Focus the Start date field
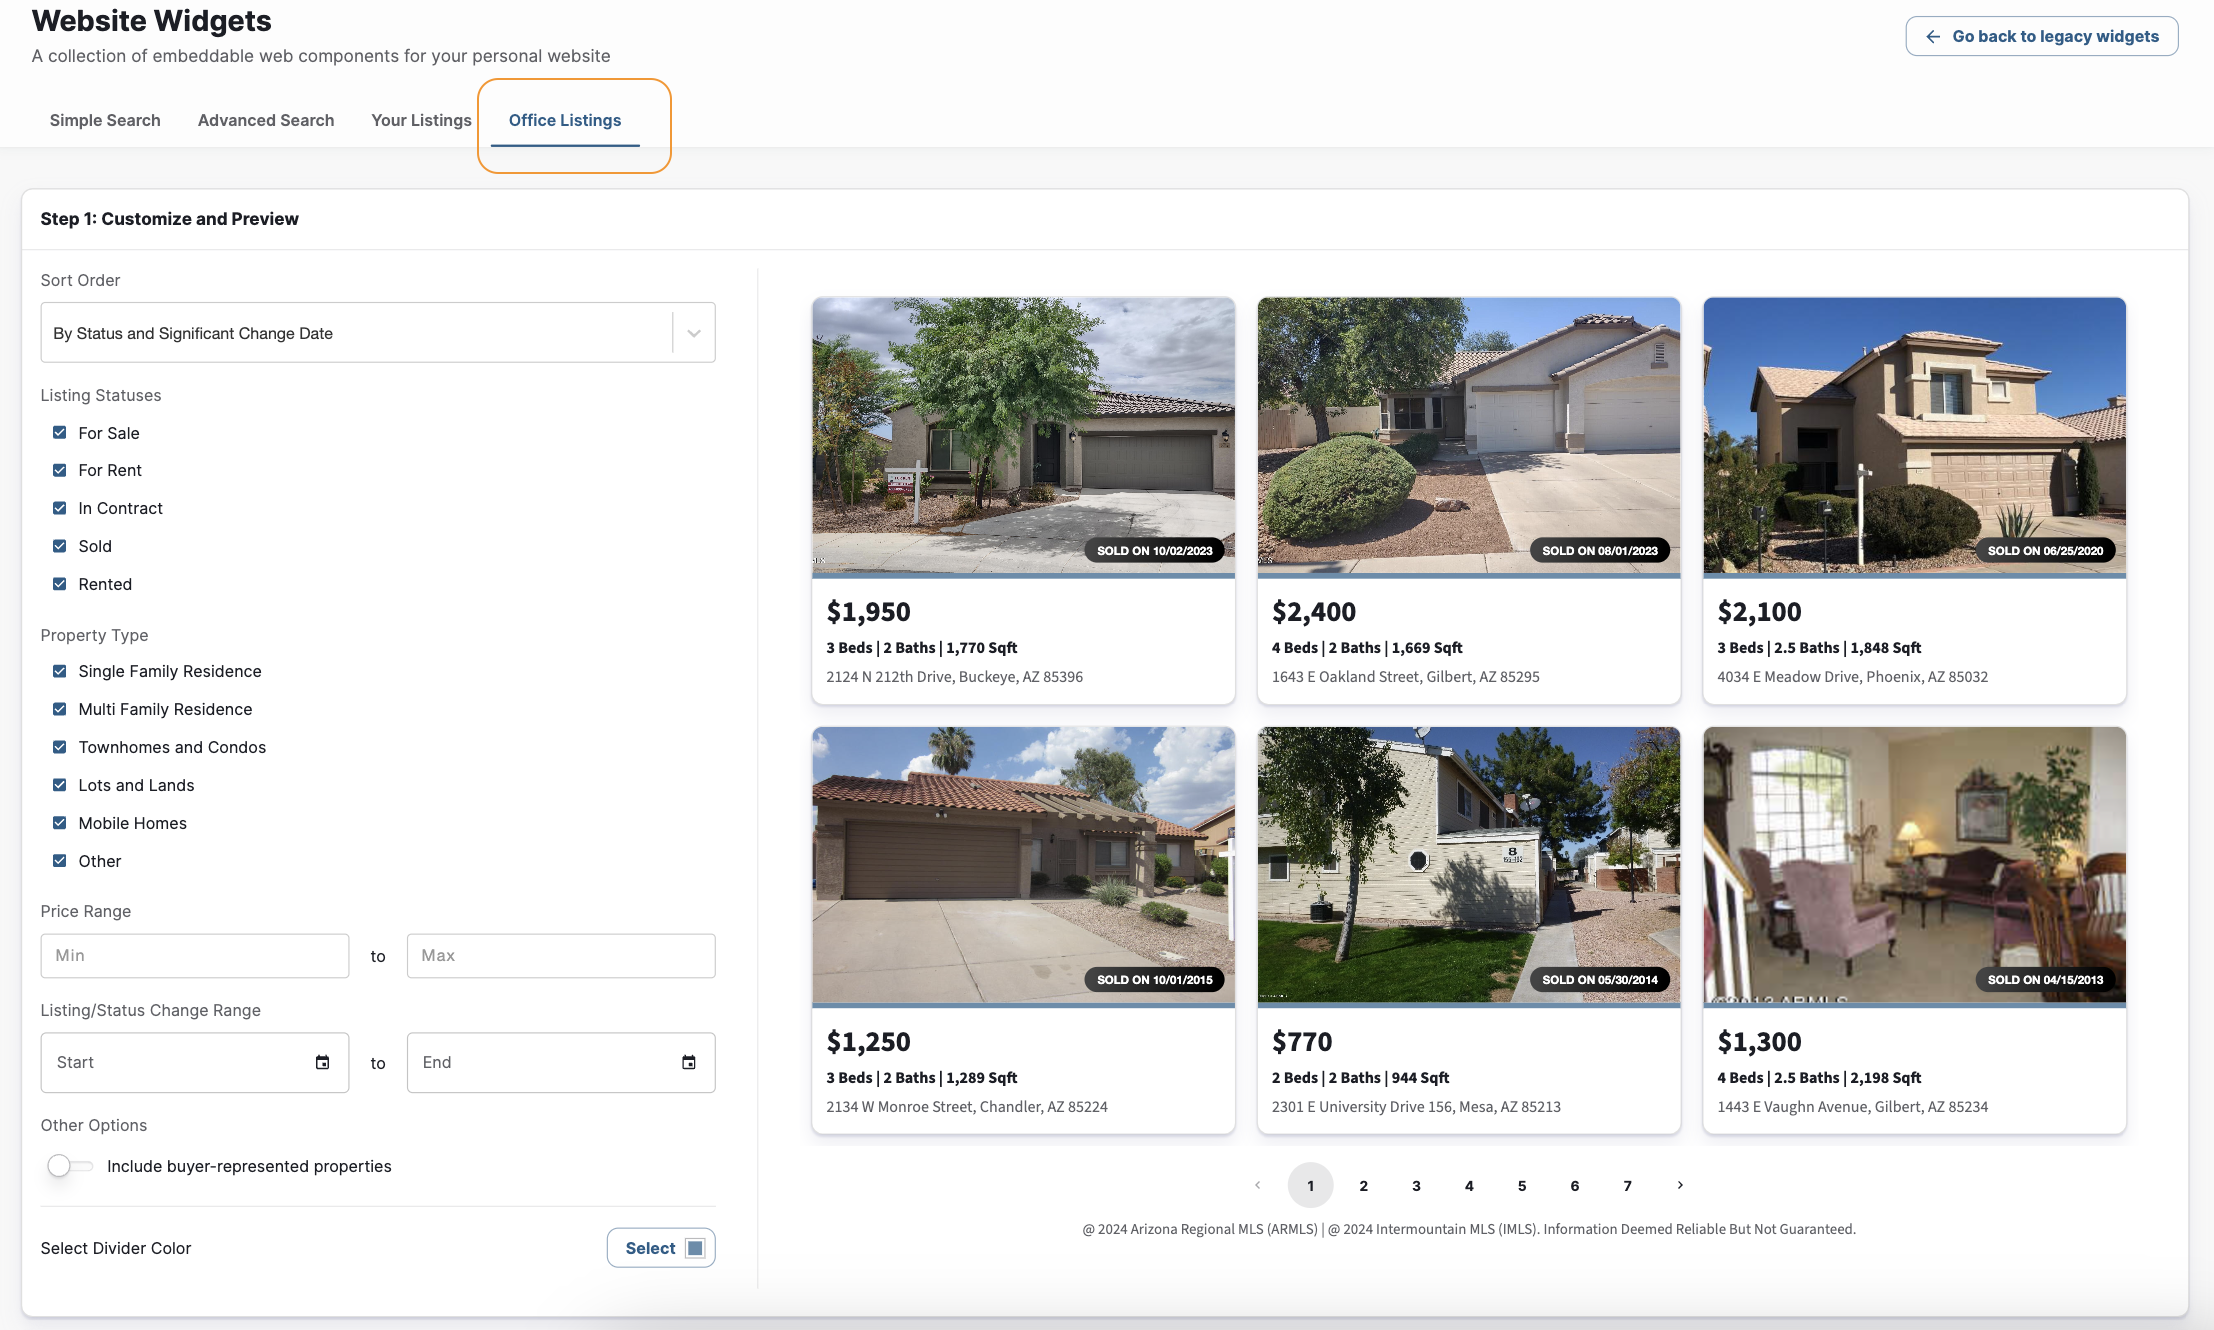The image size is (2214, 1330). pyautogui.click(x=195, y=1062)
